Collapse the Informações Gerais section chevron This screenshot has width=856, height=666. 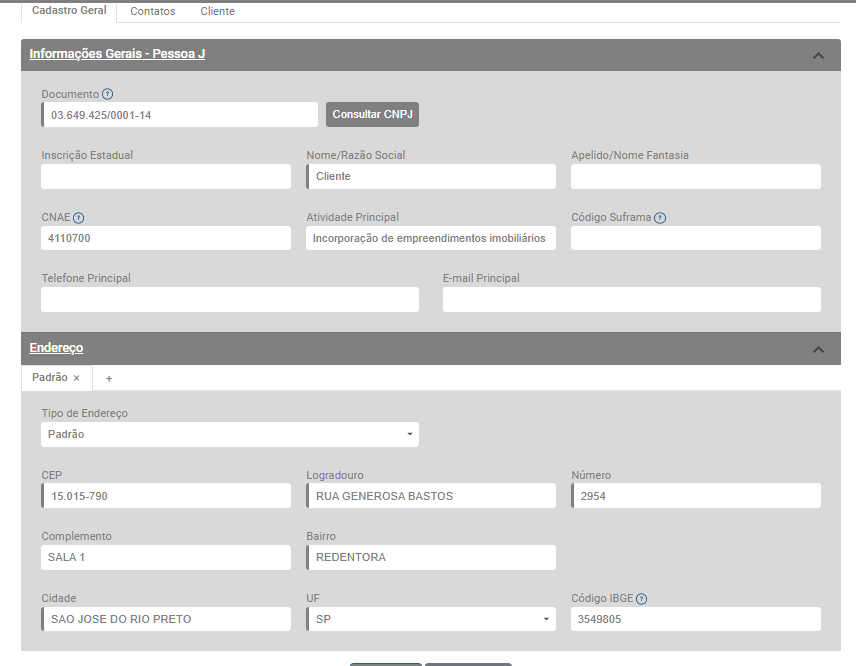pyautogui.click(x=818, y=55)
